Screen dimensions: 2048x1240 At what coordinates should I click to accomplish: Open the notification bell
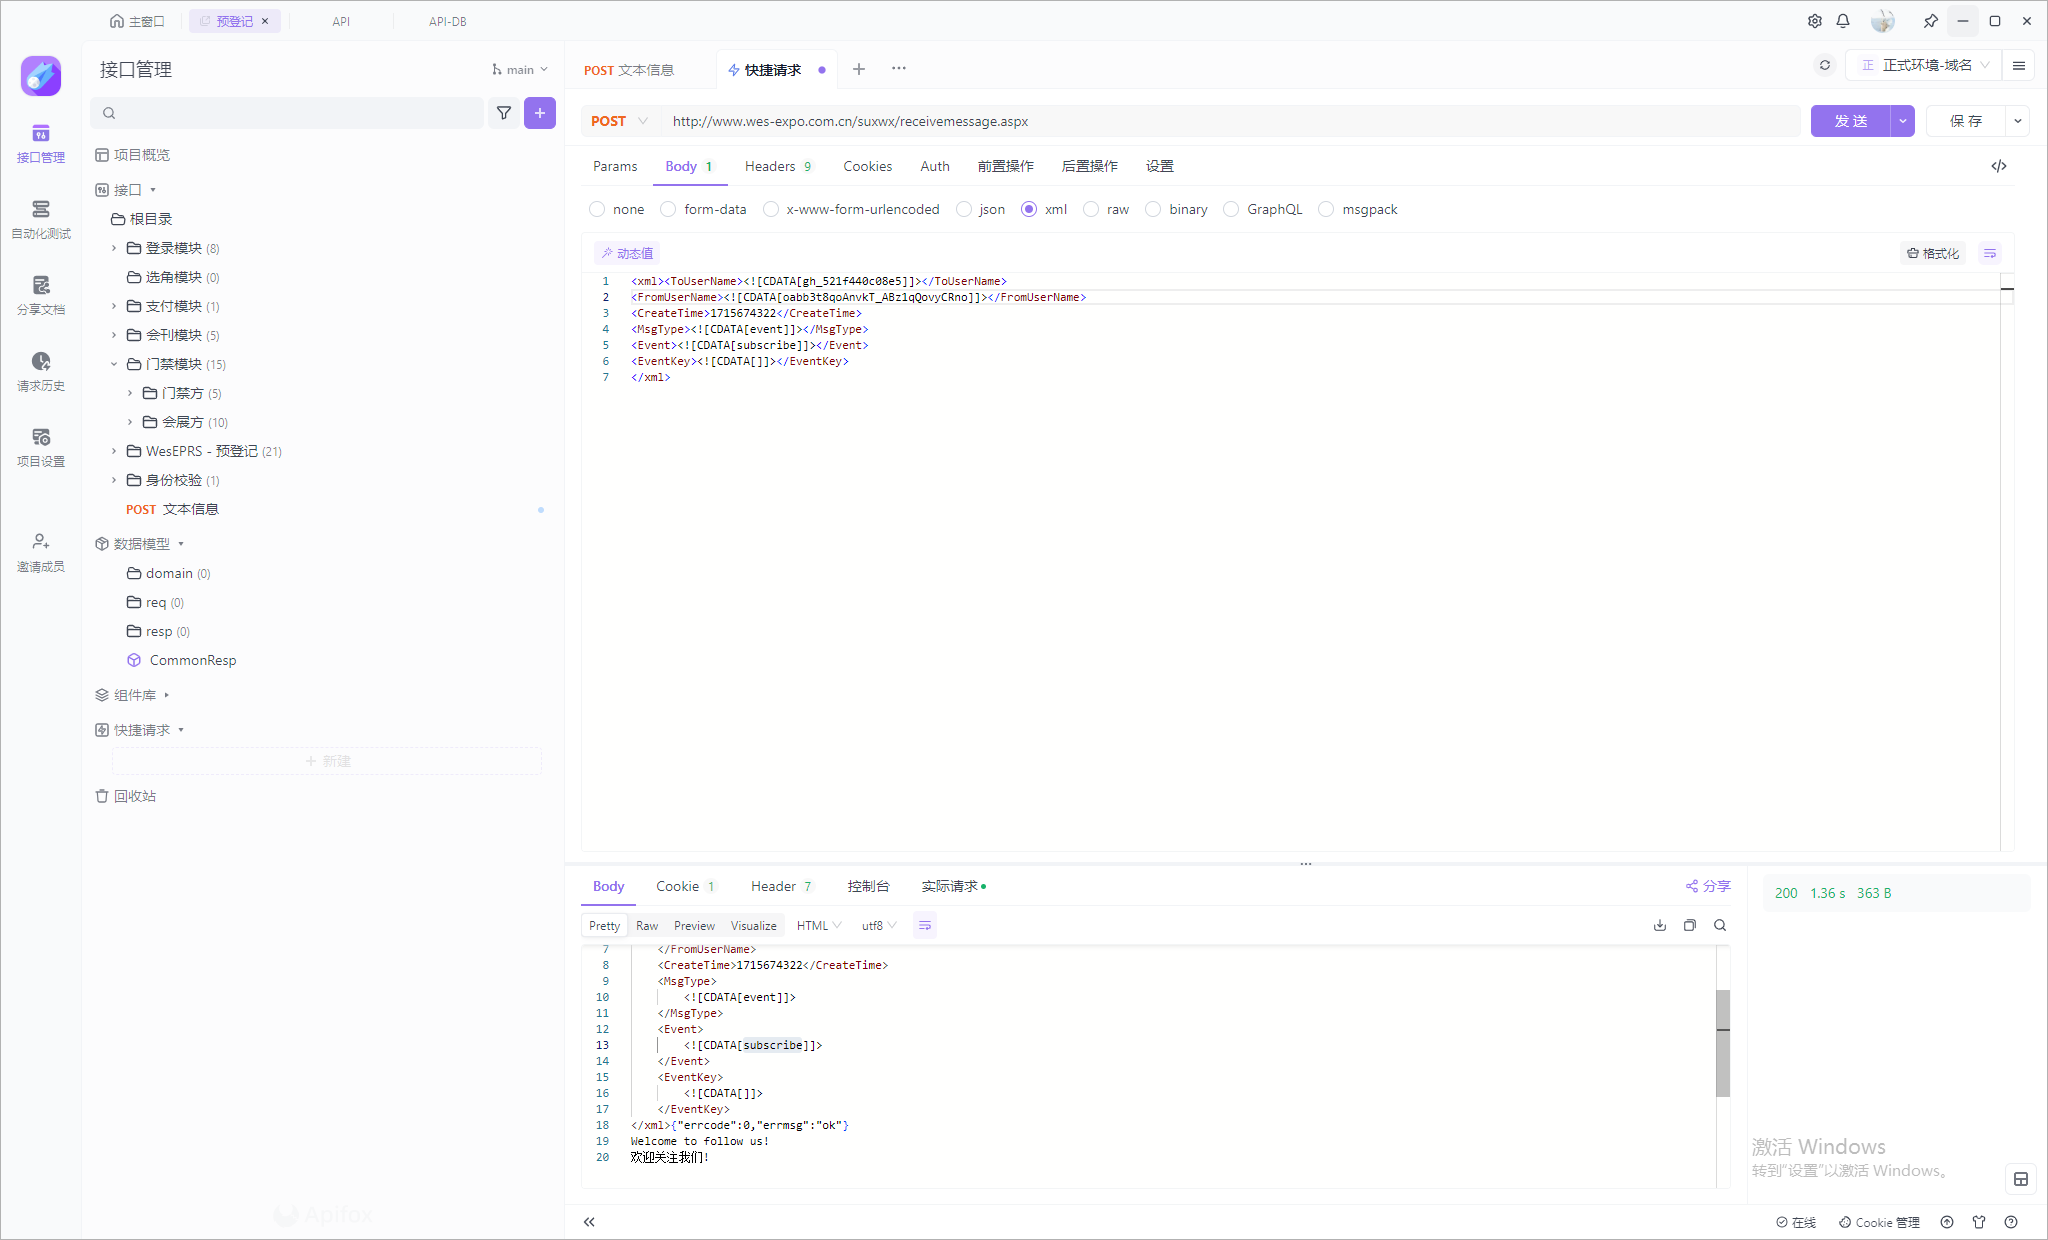pyautogui.click(x=1843, y=21)
